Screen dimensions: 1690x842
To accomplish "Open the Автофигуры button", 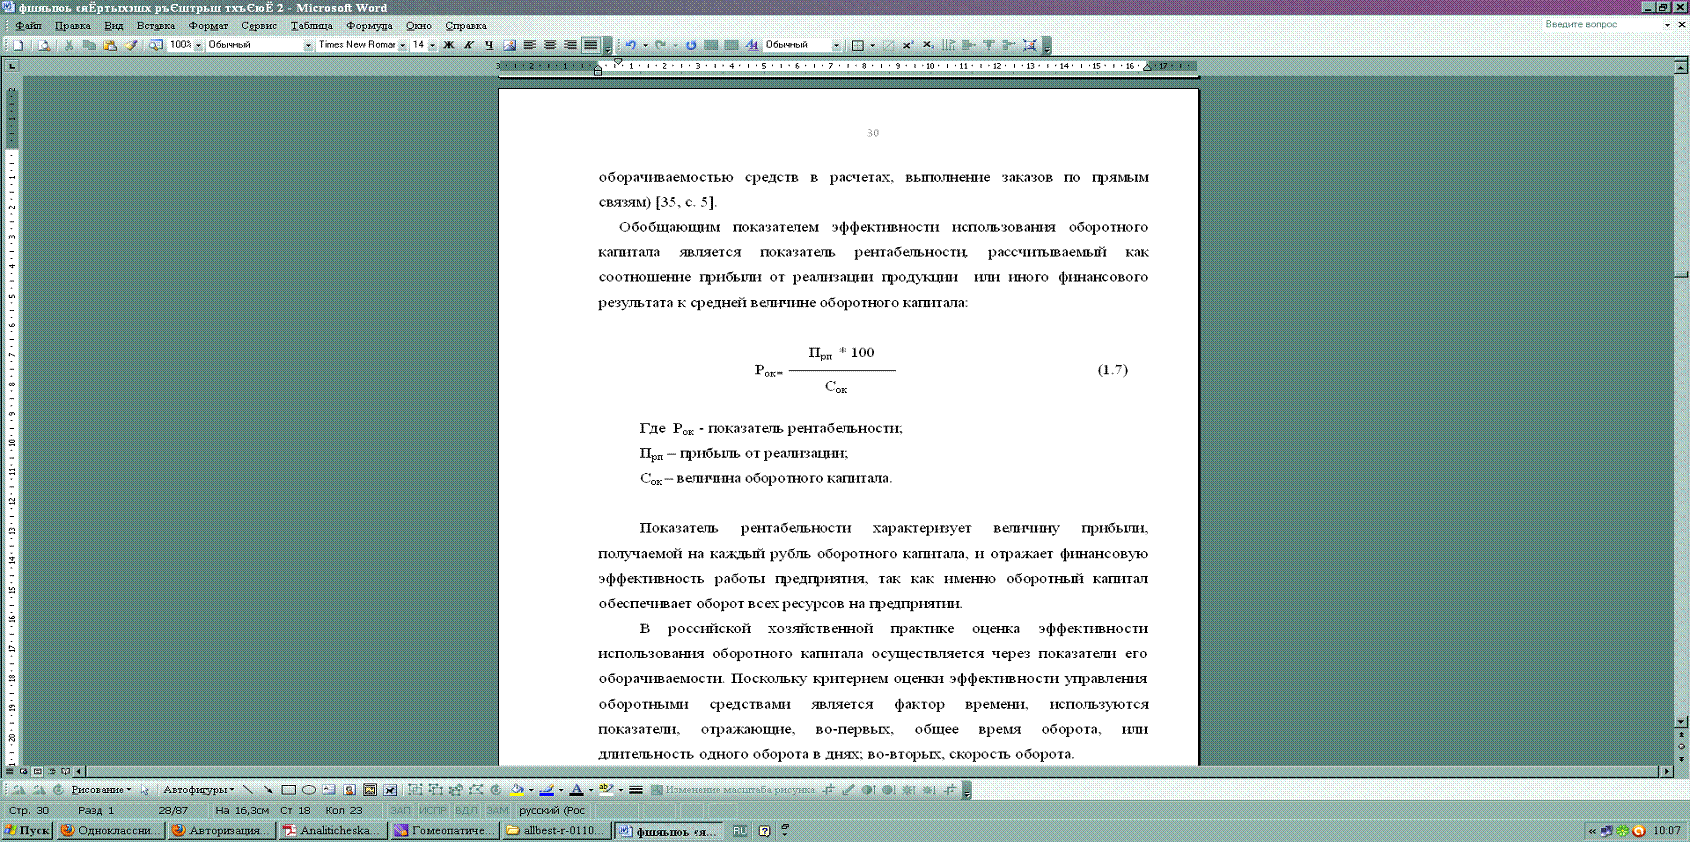I will [x=198, y=790].
